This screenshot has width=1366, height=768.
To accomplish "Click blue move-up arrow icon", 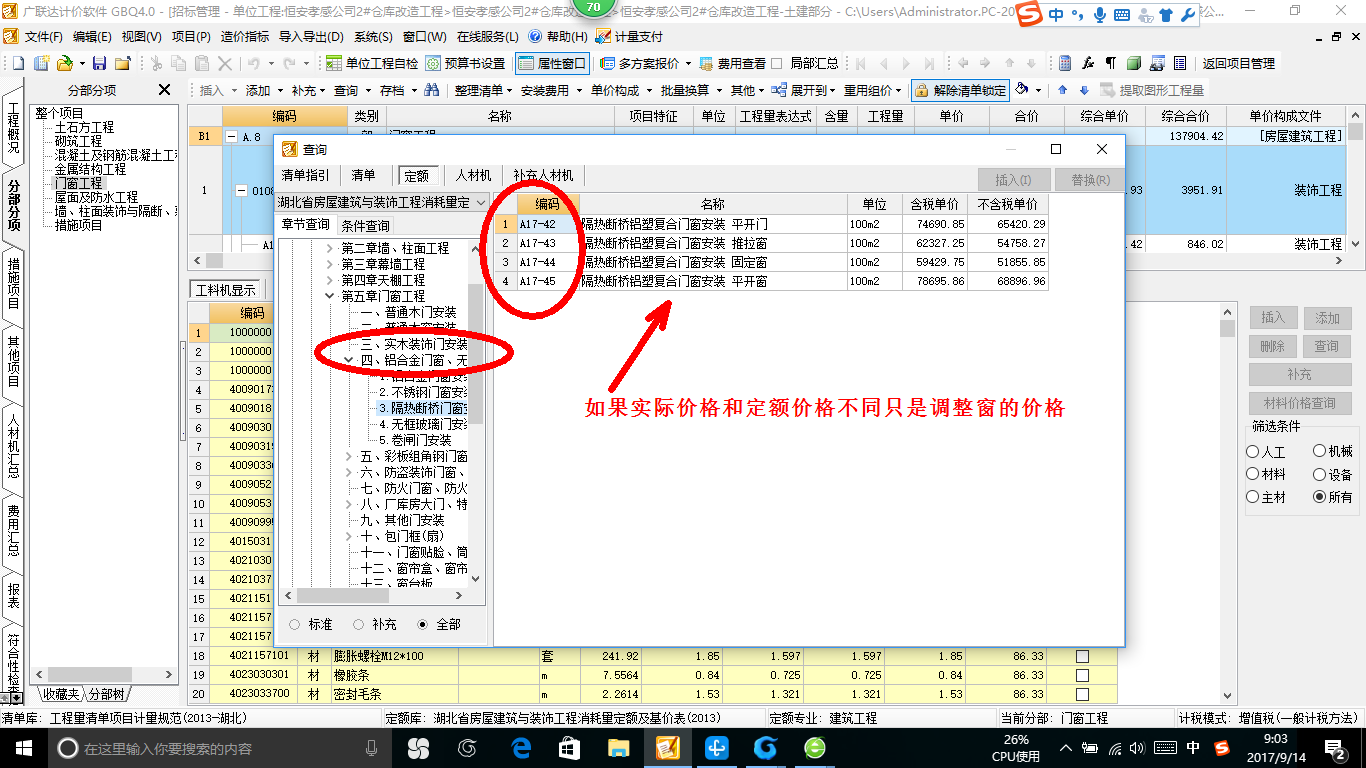I will click(x=1062, y=90).
